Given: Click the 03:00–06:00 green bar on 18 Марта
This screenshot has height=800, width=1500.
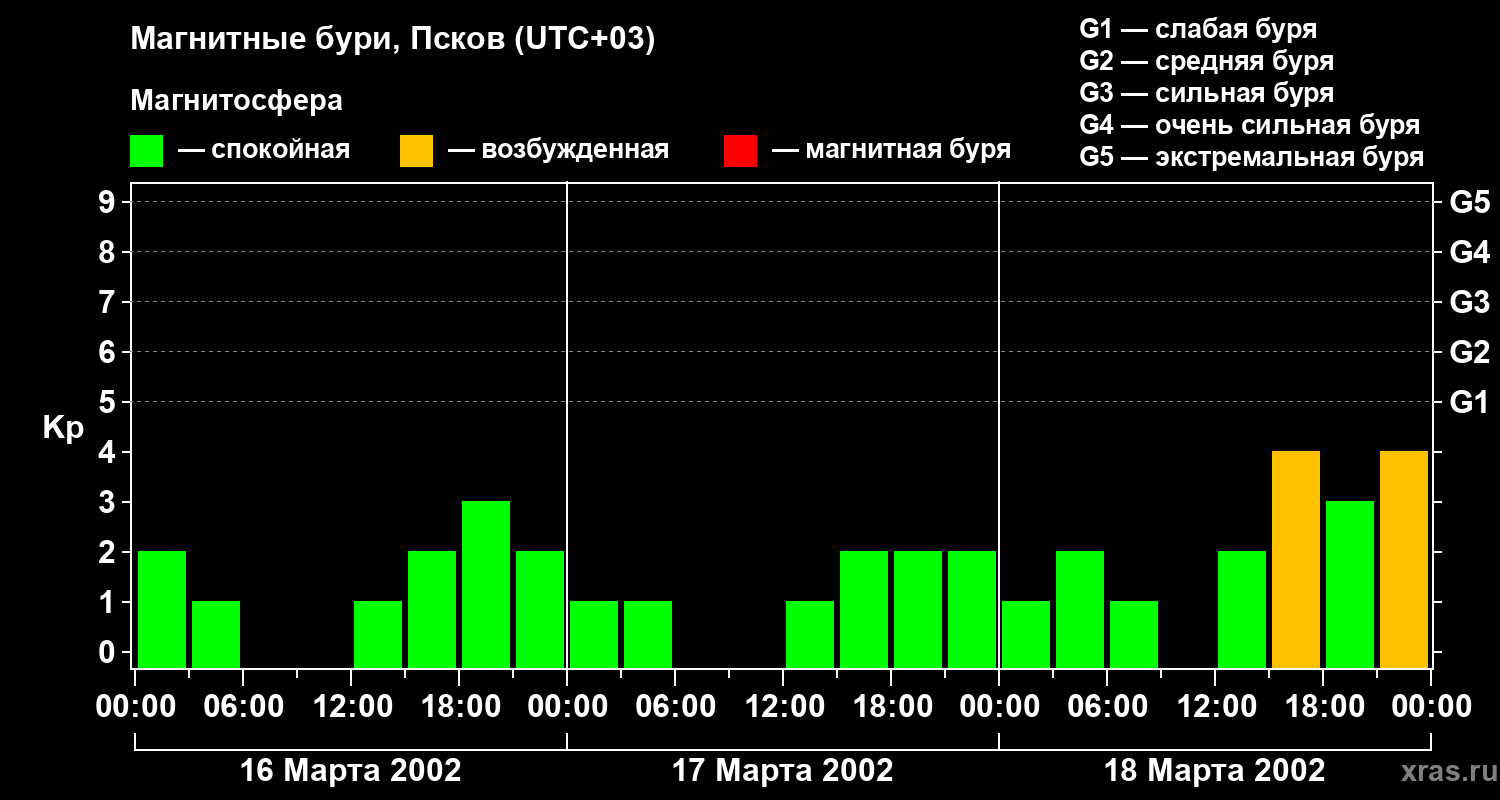Looking at the screenshot, I should click(x=1080, y=609).
